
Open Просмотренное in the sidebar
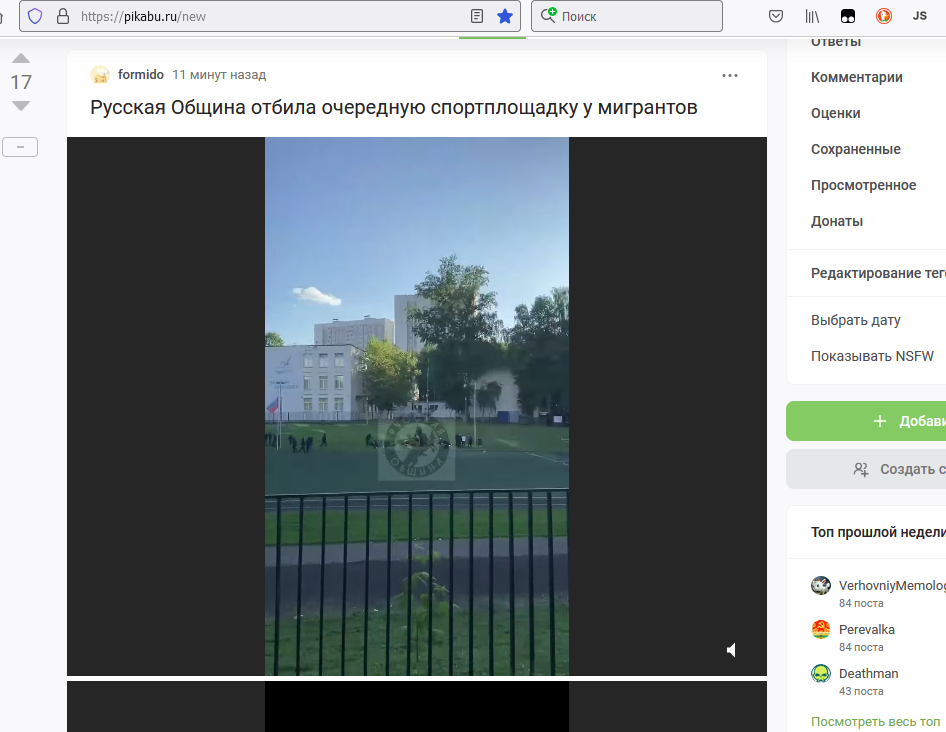pos(863,185)
